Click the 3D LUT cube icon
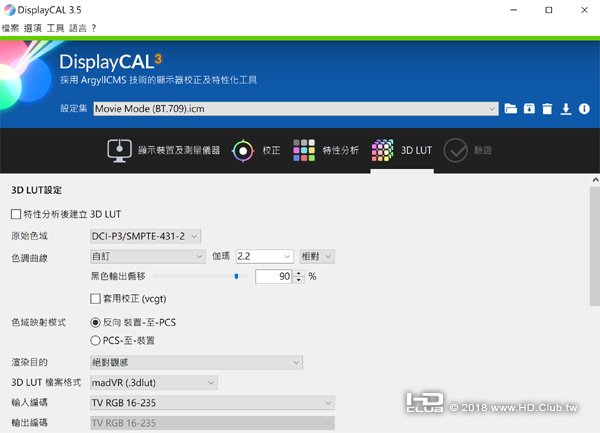600x433 pixels. (382, 150)
